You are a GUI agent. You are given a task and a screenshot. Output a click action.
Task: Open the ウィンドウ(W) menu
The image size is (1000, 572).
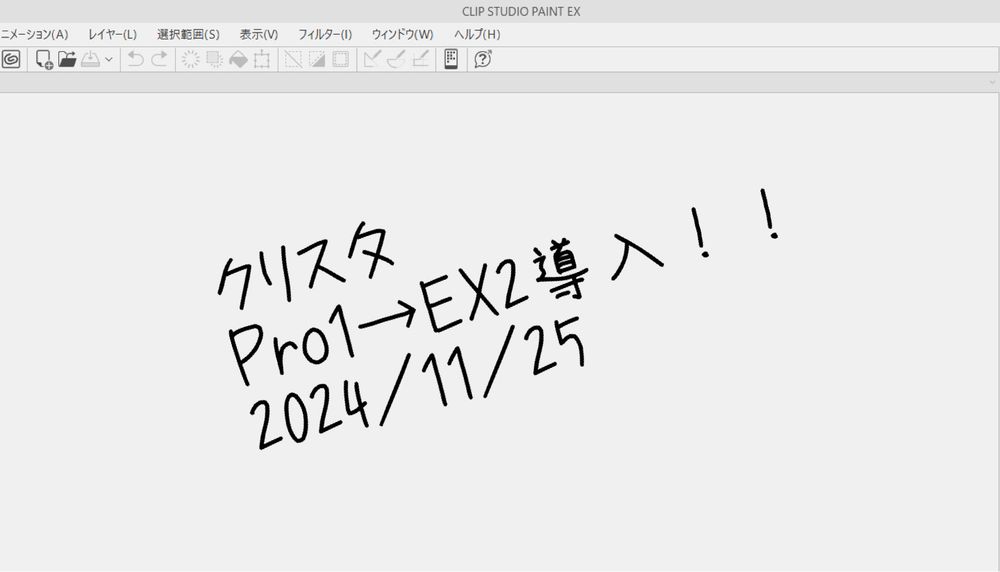(402, 34)
